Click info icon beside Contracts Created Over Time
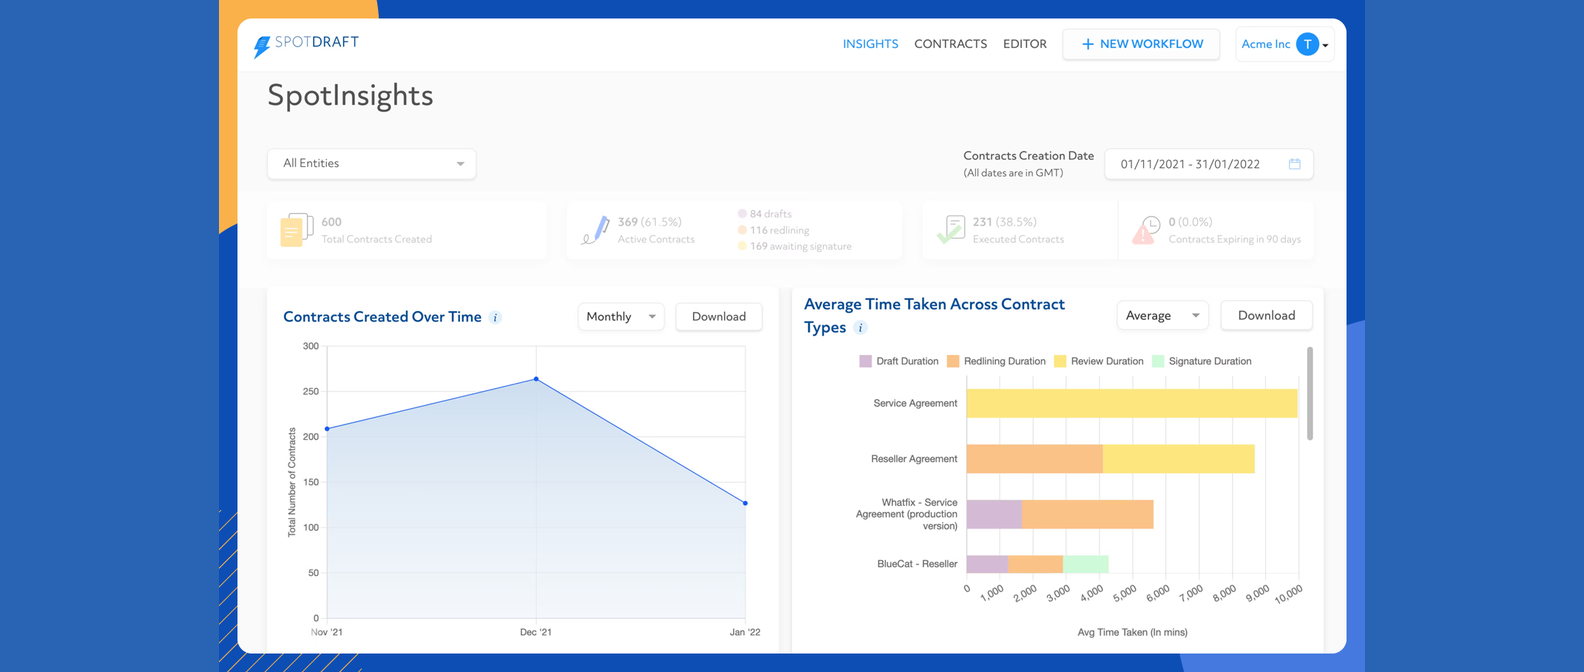The width and height of the screenshot is (1584, 672). (x=495, y=317)
